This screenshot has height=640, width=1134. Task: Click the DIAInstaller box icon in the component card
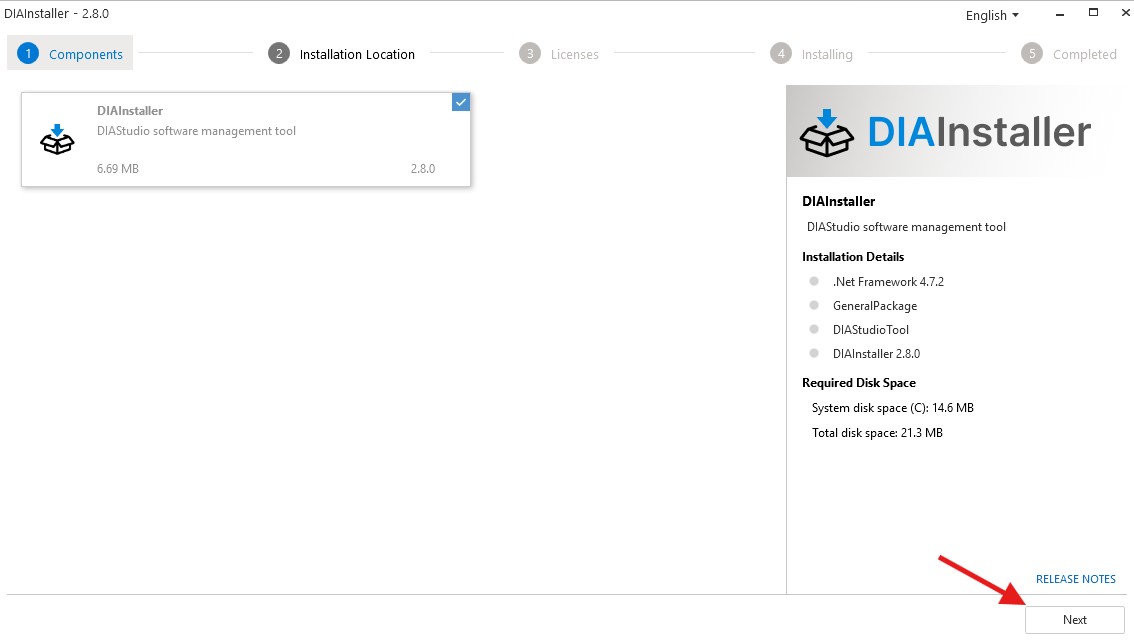pos(57,140)
